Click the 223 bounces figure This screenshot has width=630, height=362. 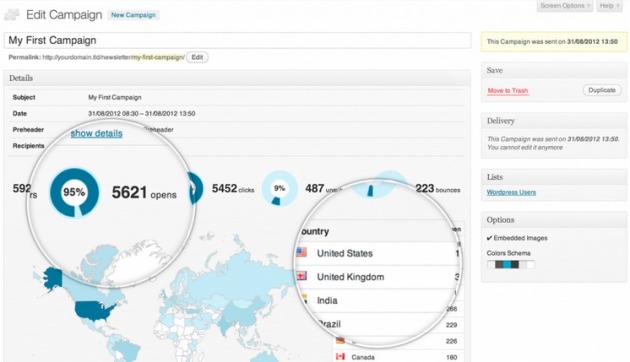438,188
